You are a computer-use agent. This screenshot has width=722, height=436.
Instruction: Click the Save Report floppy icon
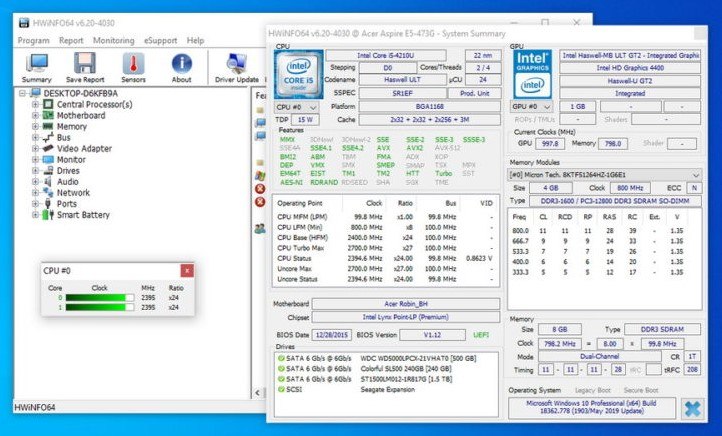pos(85,67)
